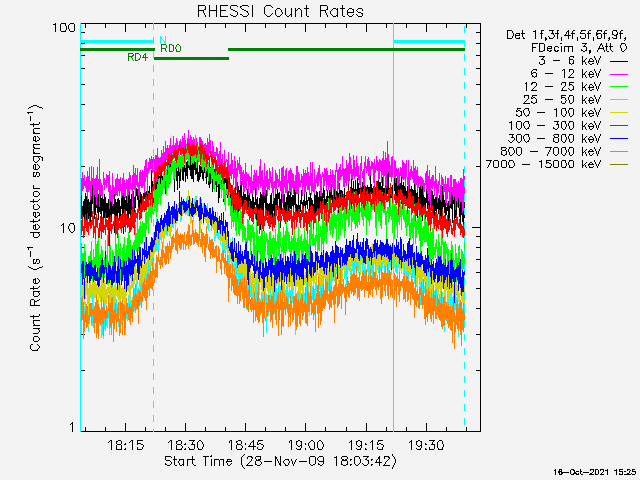The height and width of the screenshot is (480, 640).
Task: Select the '6 - 12 keV' legend label
Action: 566,74
